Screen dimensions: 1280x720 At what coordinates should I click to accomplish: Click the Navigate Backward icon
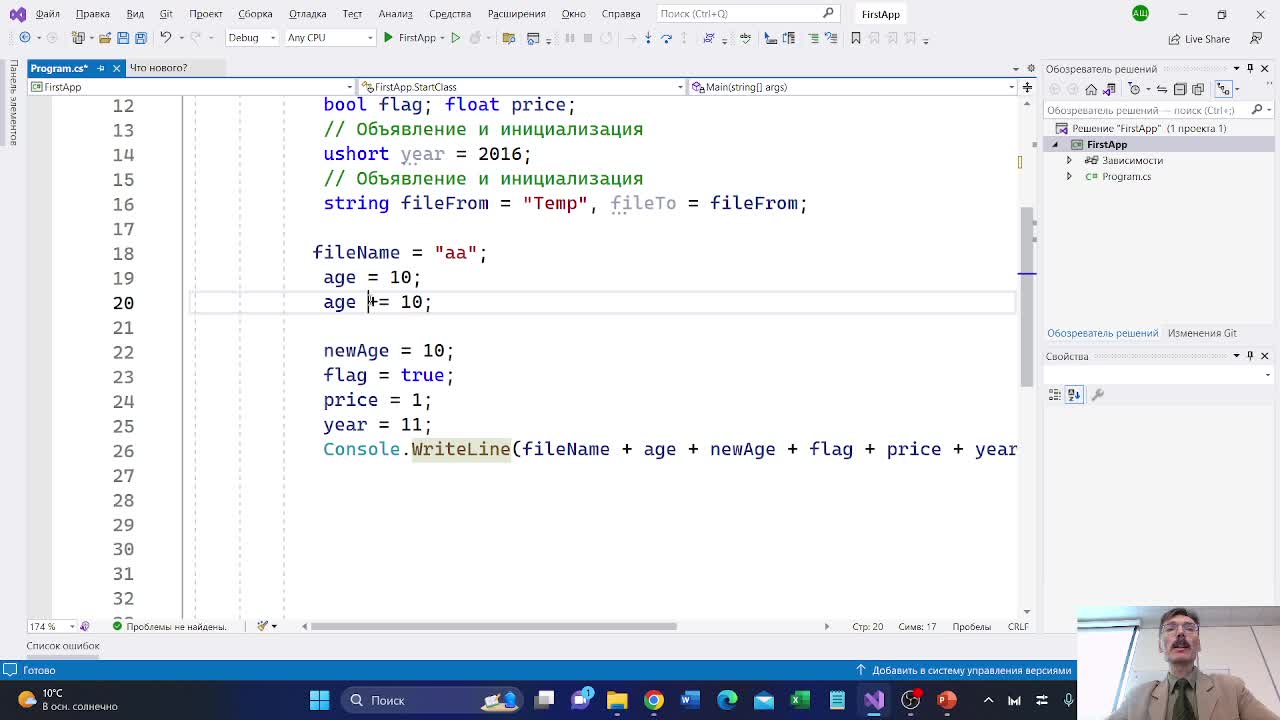[25, 38]
